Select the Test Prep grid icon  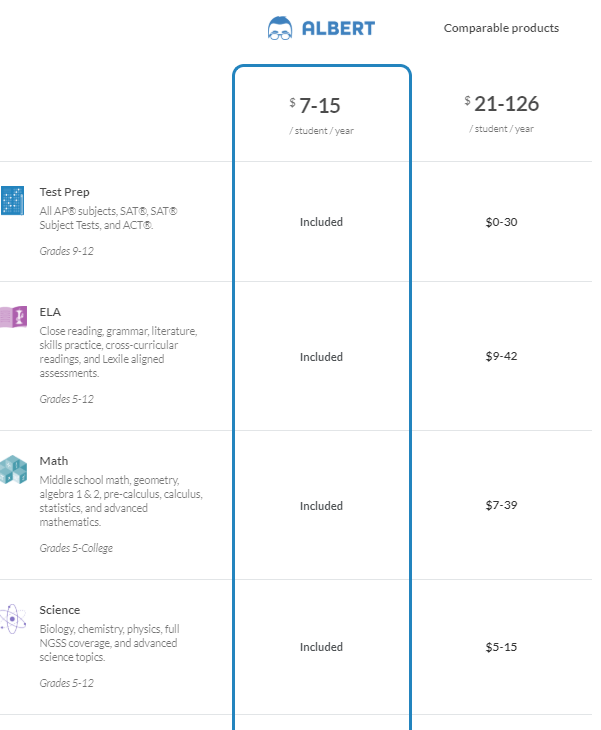(x=13, y=201)
